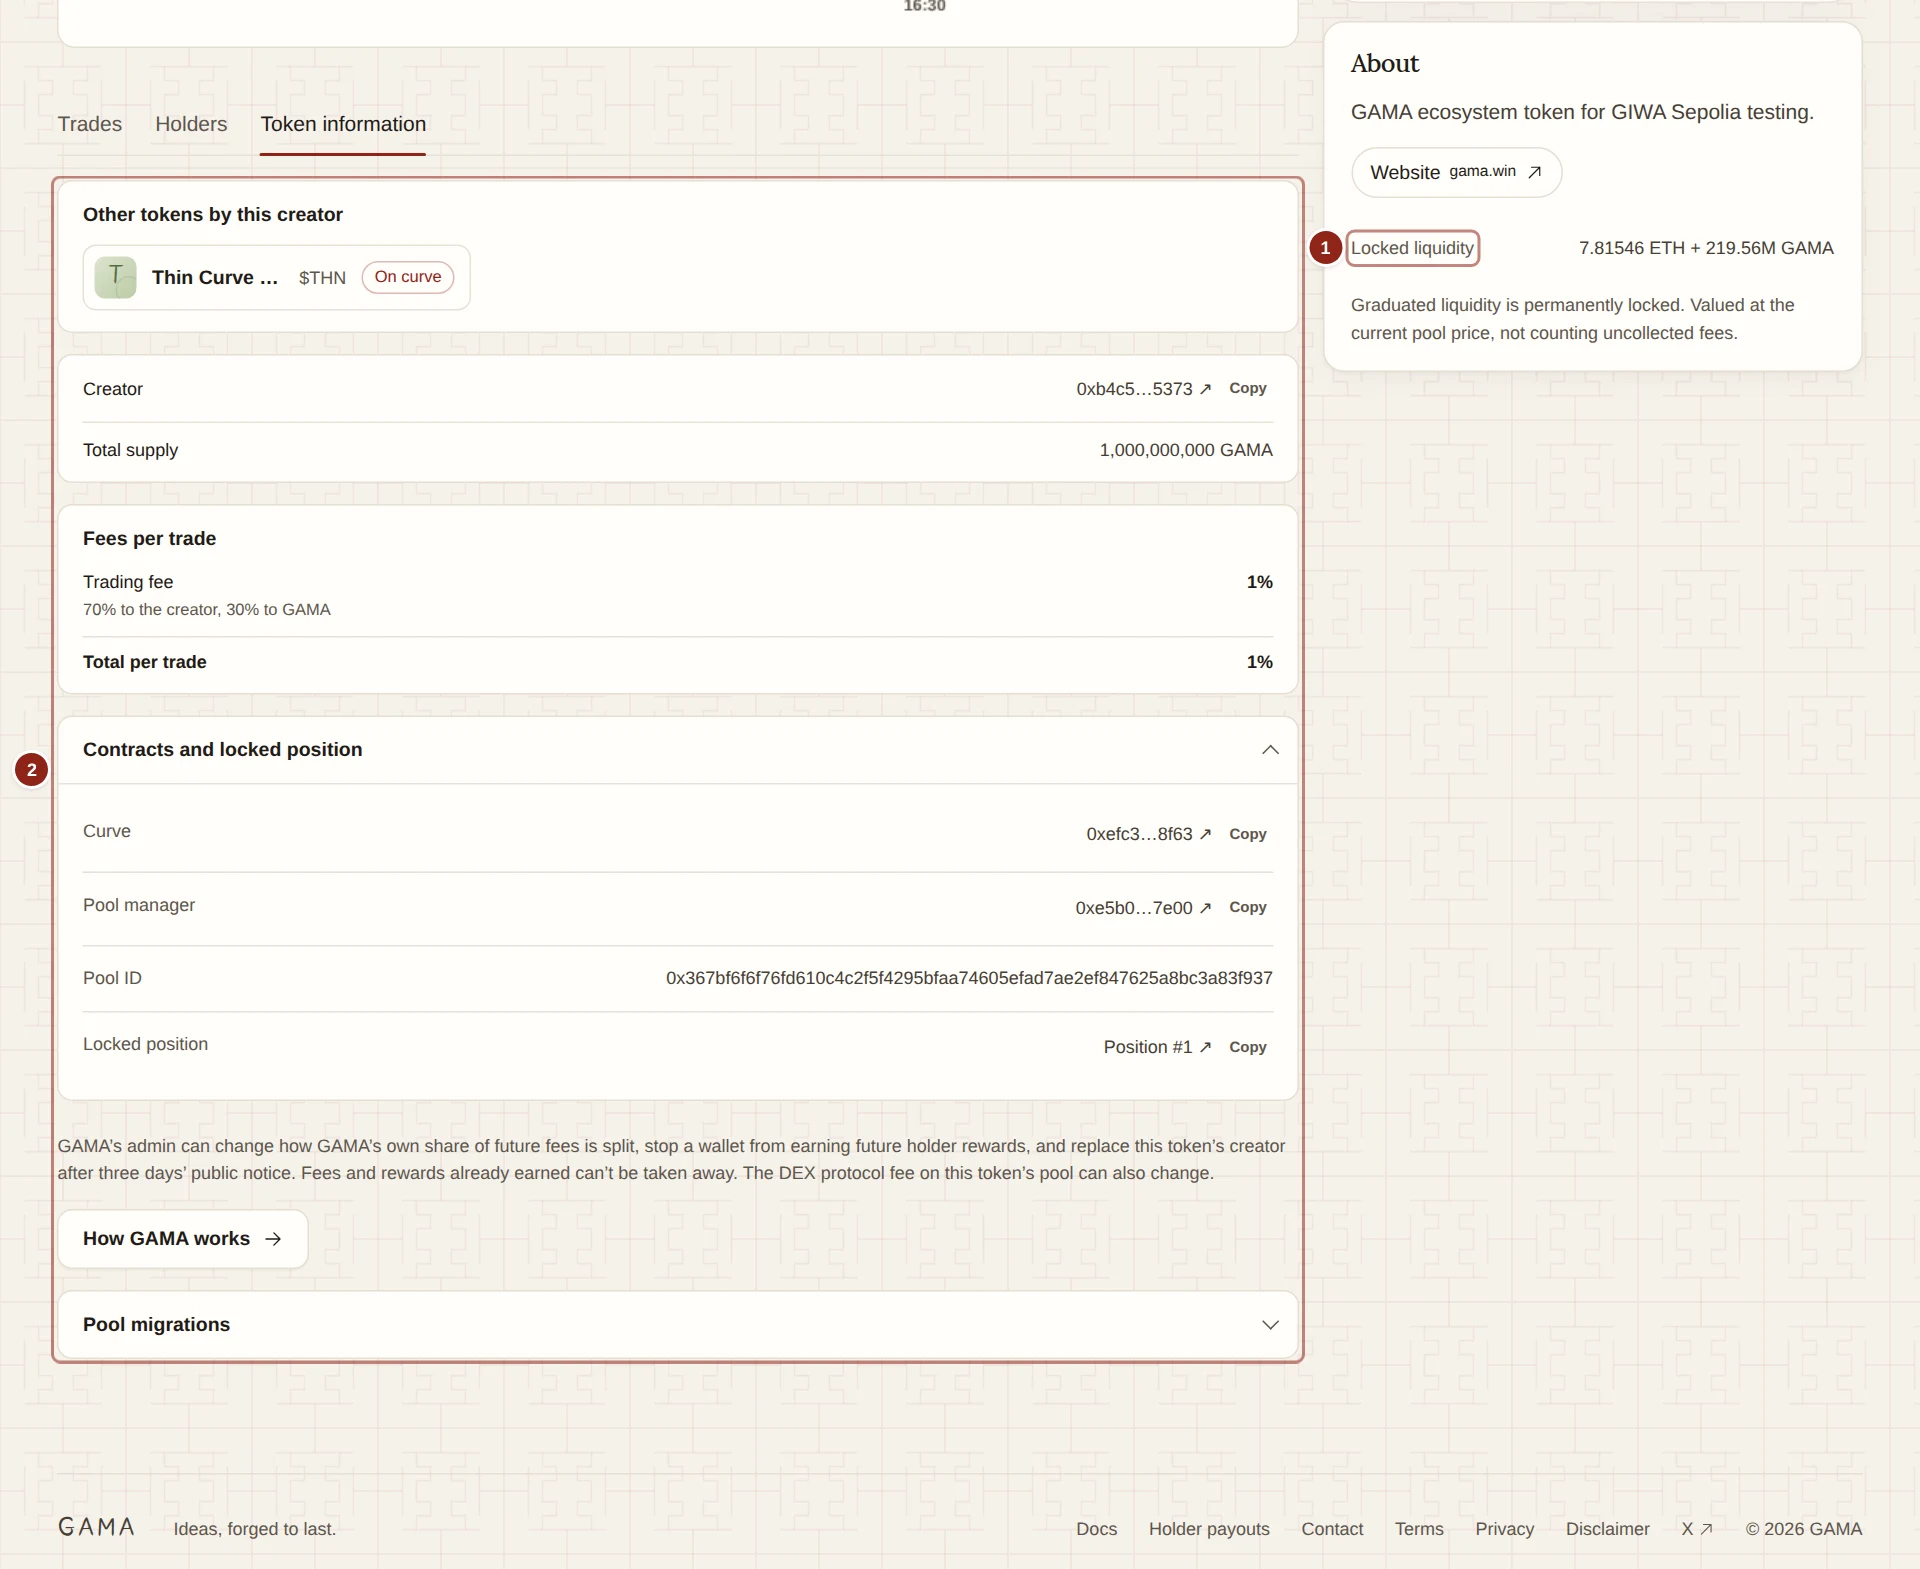Open the Position #1 link

coord(1157,1047)
